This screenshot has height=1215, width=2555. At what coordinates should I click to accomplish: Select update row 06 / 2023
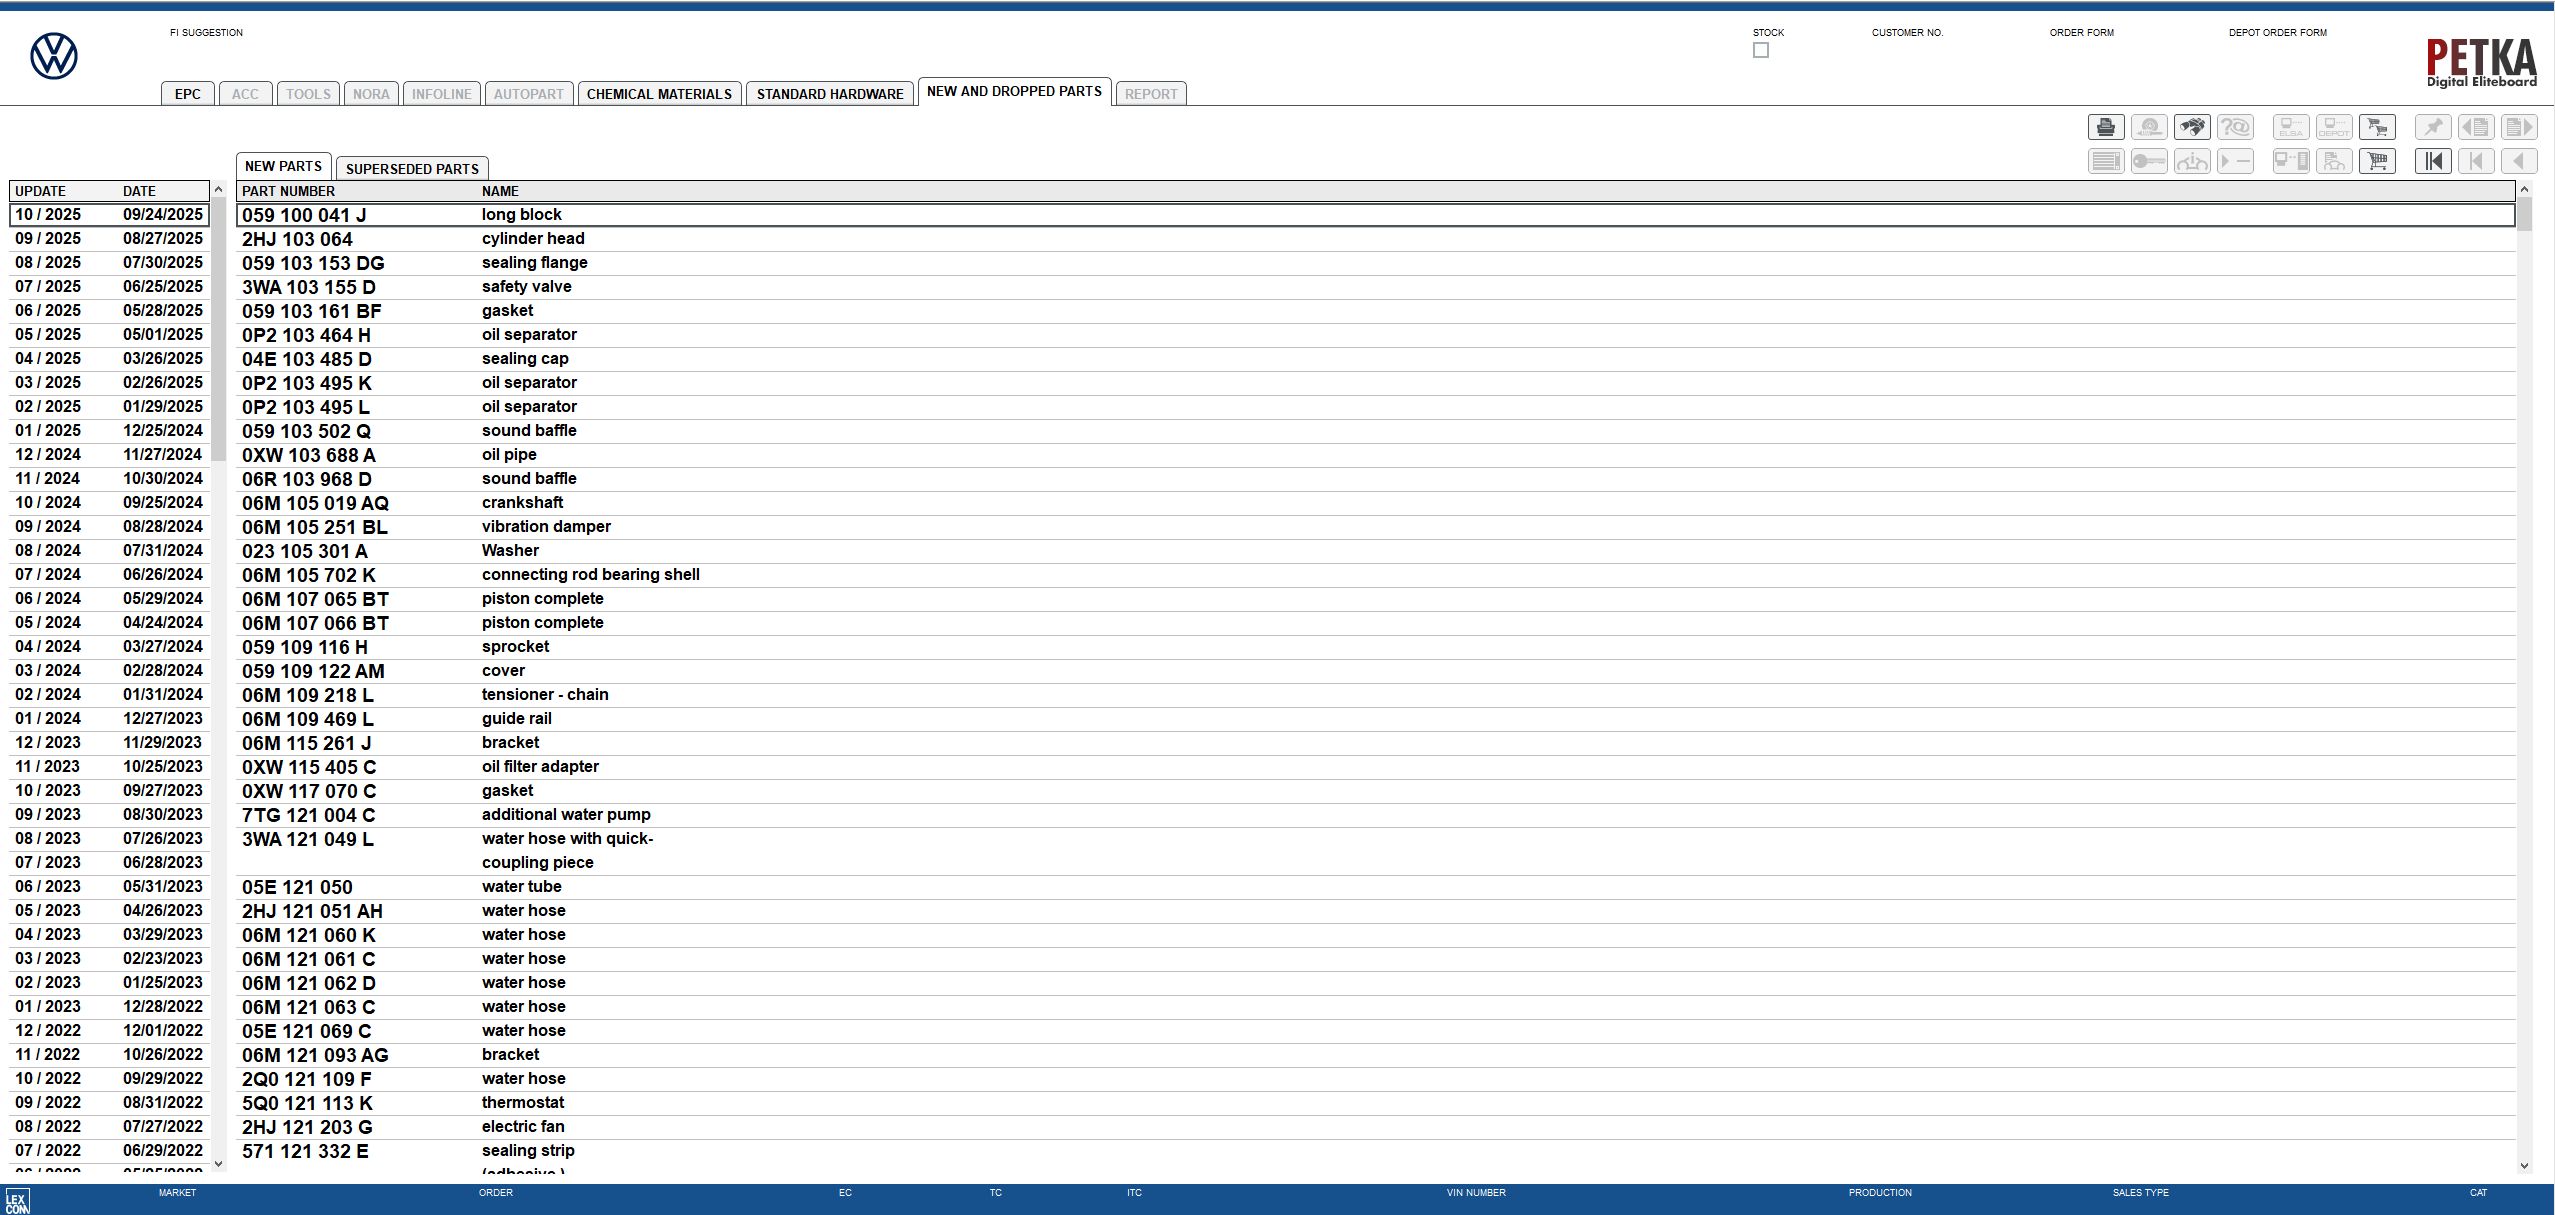click(x=109, y=886)
